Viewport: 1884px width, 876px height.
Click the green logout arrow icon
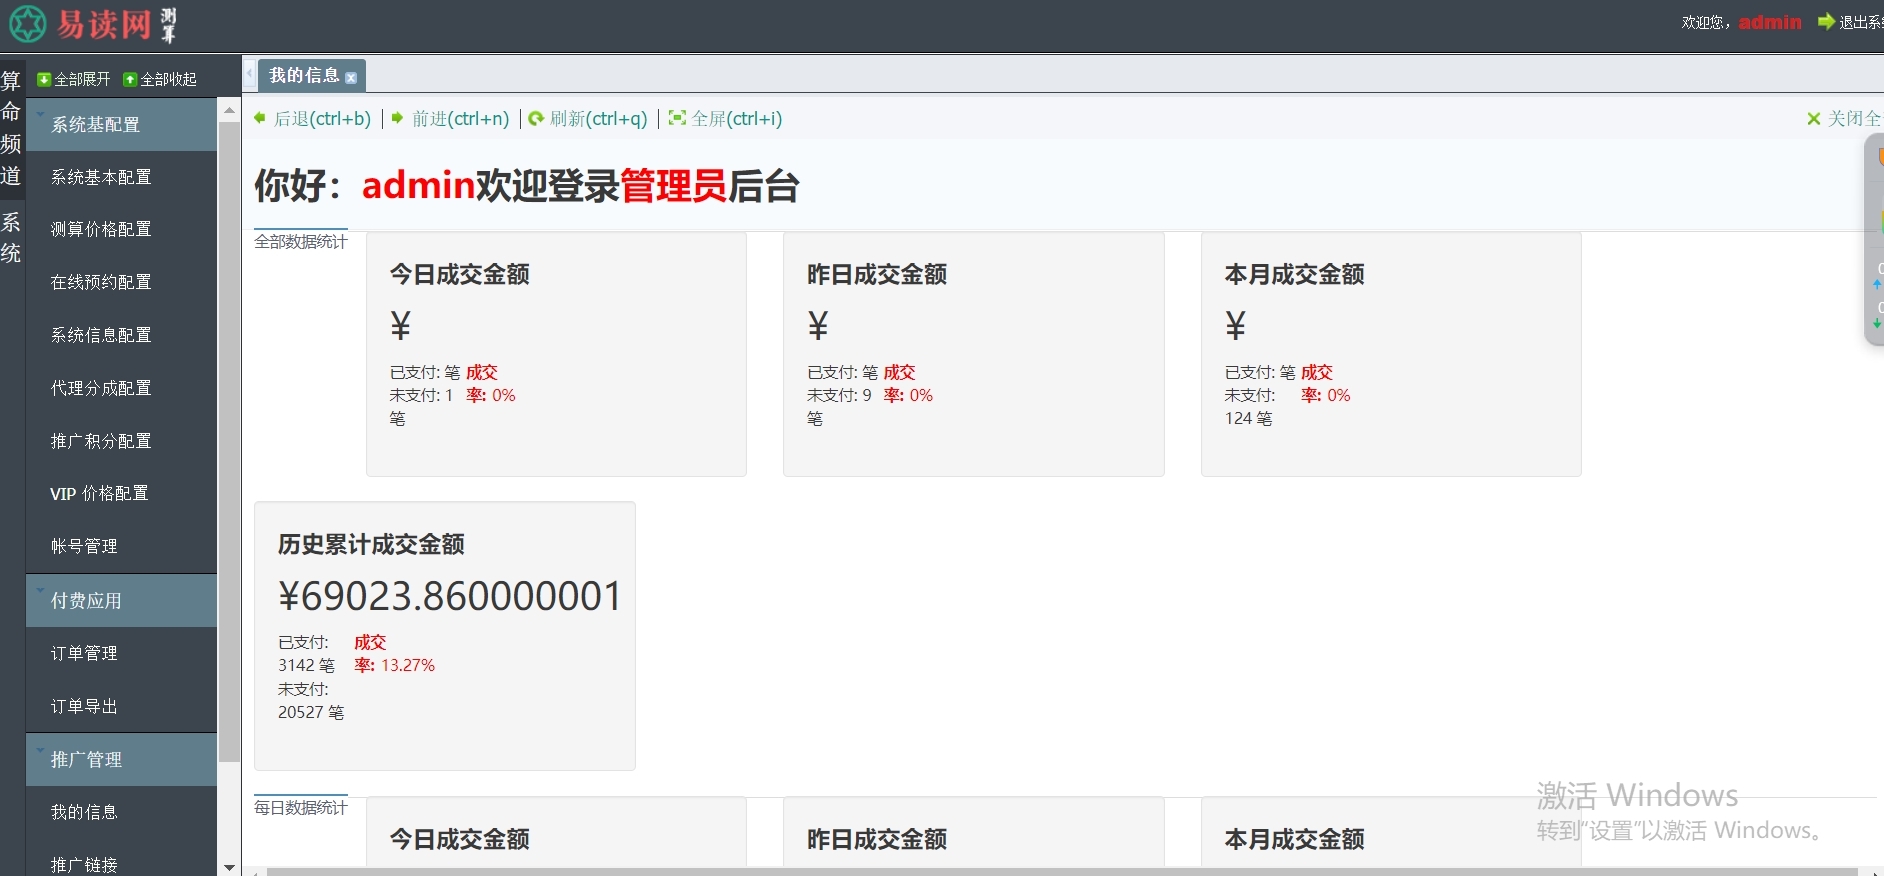pyautogui.click(x=1826, y=21)
